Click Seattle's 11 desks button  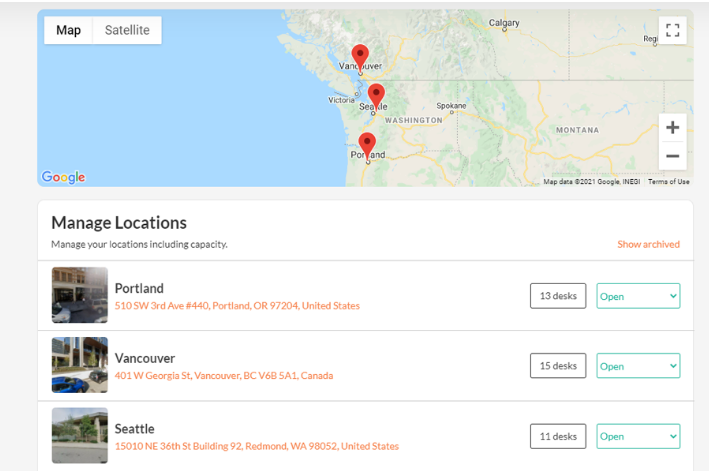click(x=558, y=436)
